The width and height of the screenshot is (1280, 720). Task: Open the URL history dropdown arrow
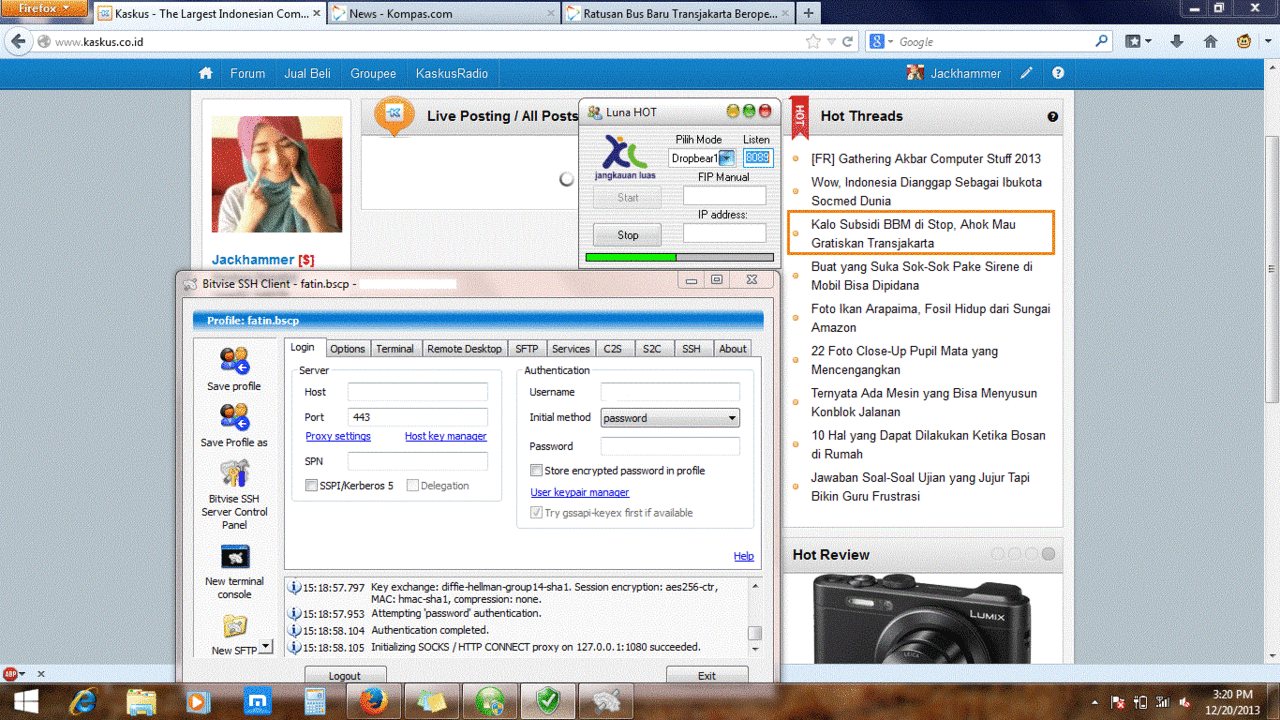click(x=832, y=42)
